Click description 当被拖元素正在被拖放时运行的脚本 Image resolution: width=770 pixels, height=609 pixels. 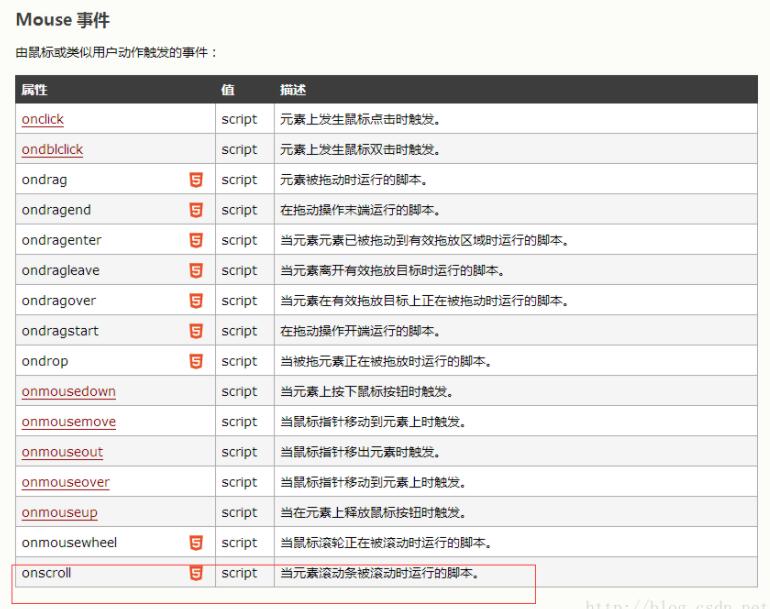pyautogui.click(x=385, y=361)
